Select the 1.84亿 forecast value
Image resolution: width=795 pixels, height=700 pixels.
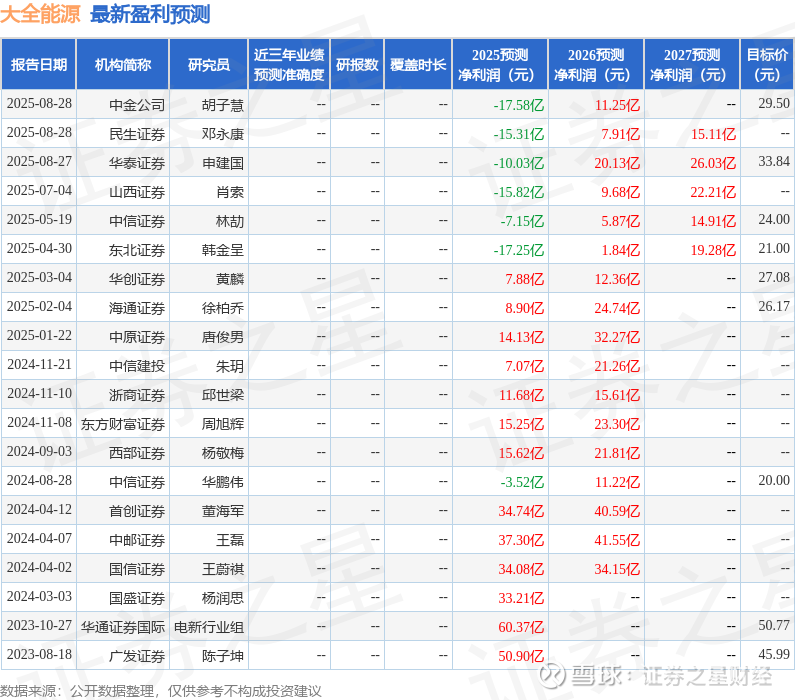(621, 250)
